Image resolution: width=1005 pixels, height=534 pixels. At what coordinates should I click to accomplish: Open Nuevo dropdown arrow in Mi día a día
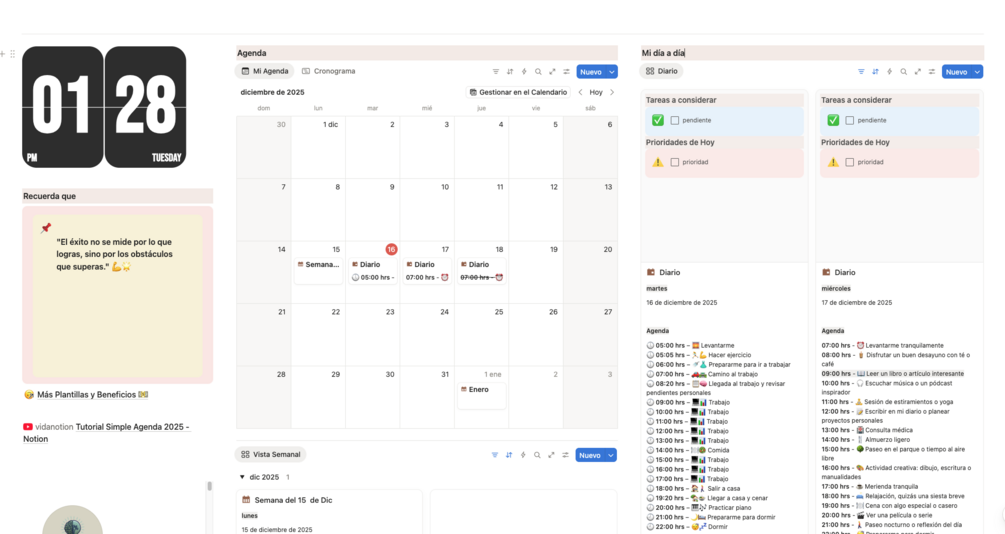(x=977, y=72)
